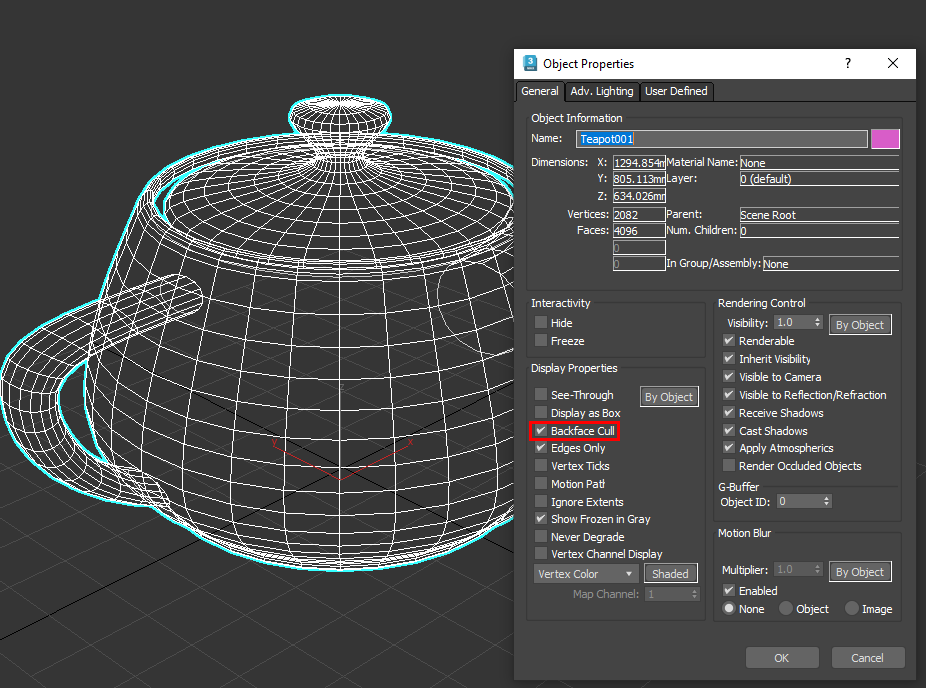Click the Teapot001 name field
This screenshot has width=926, height=688.
pos(722,139)
